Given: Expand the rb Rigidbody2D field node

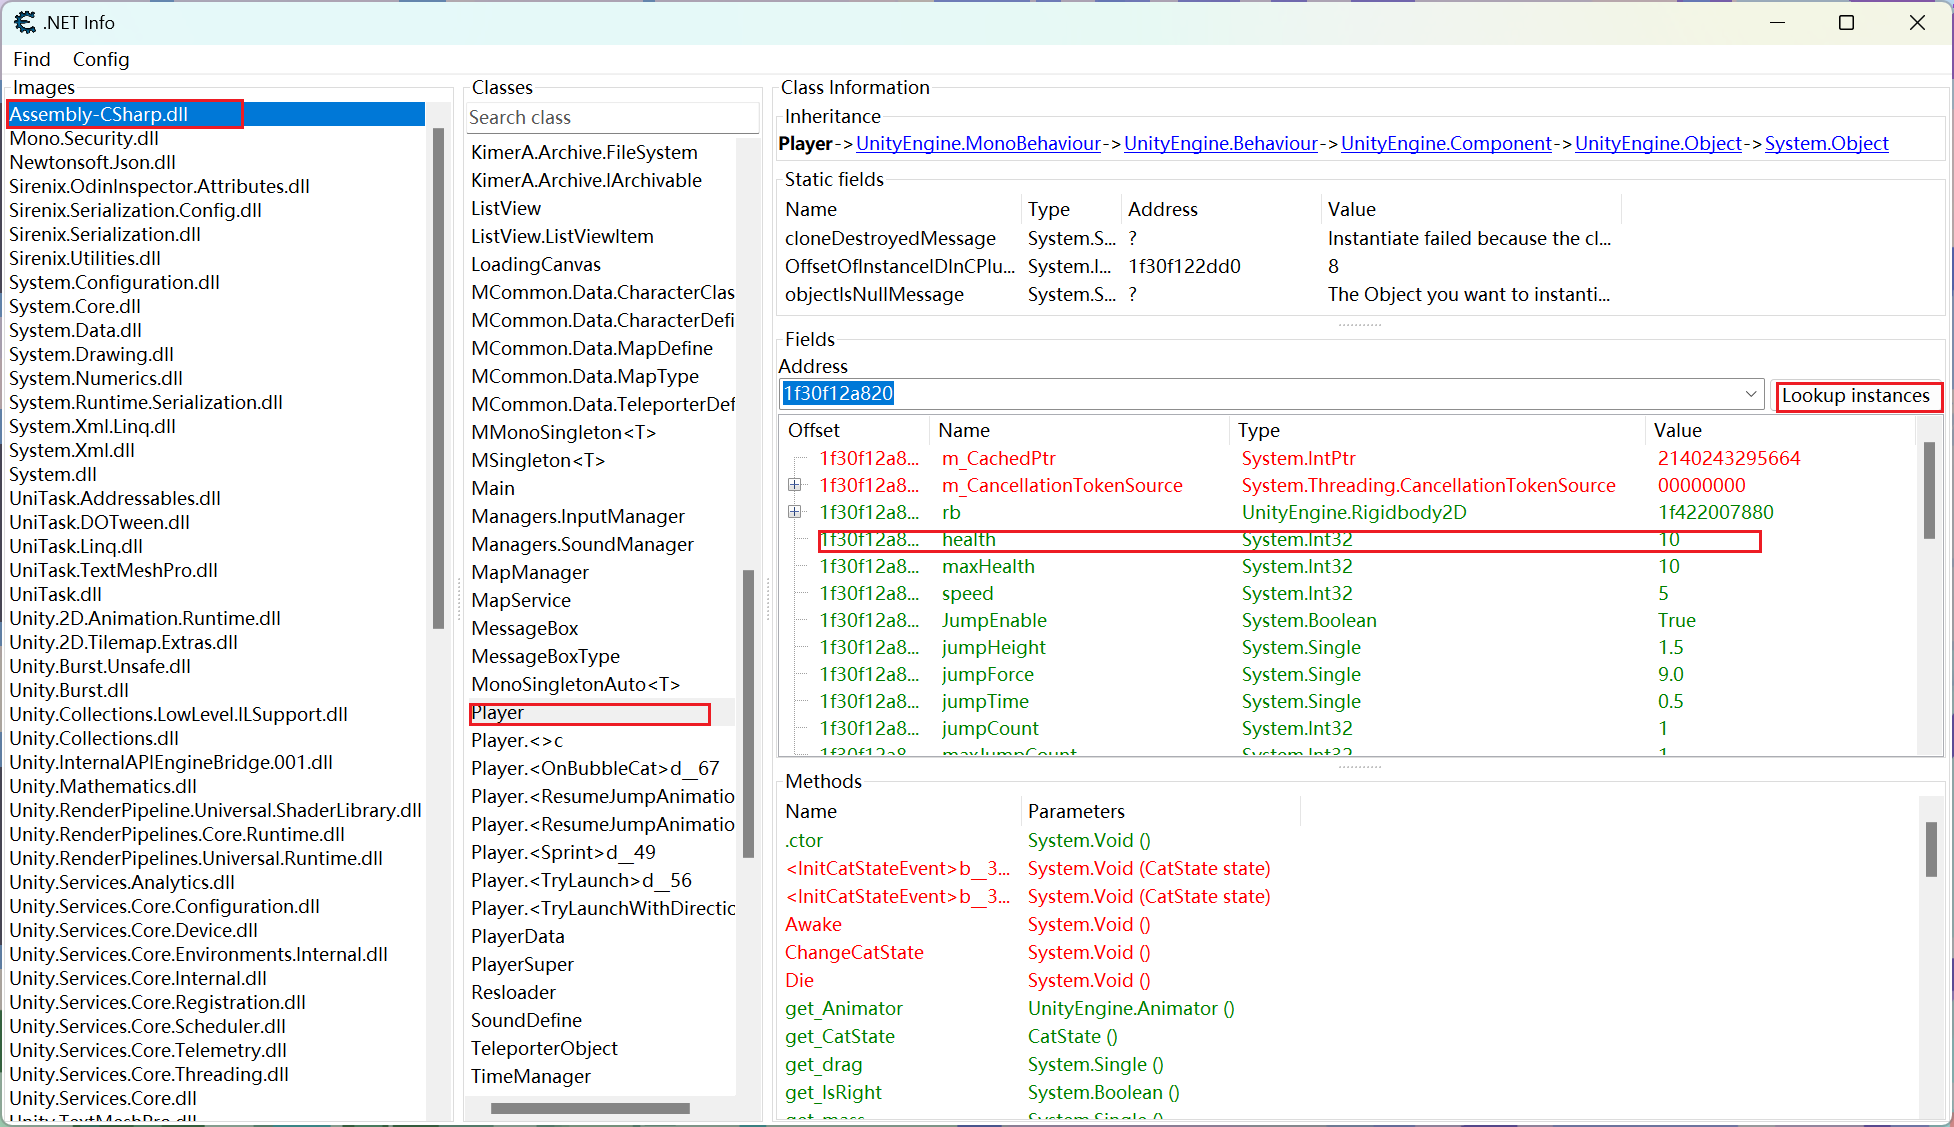Looking at the screenshot, I should [795, 512].
